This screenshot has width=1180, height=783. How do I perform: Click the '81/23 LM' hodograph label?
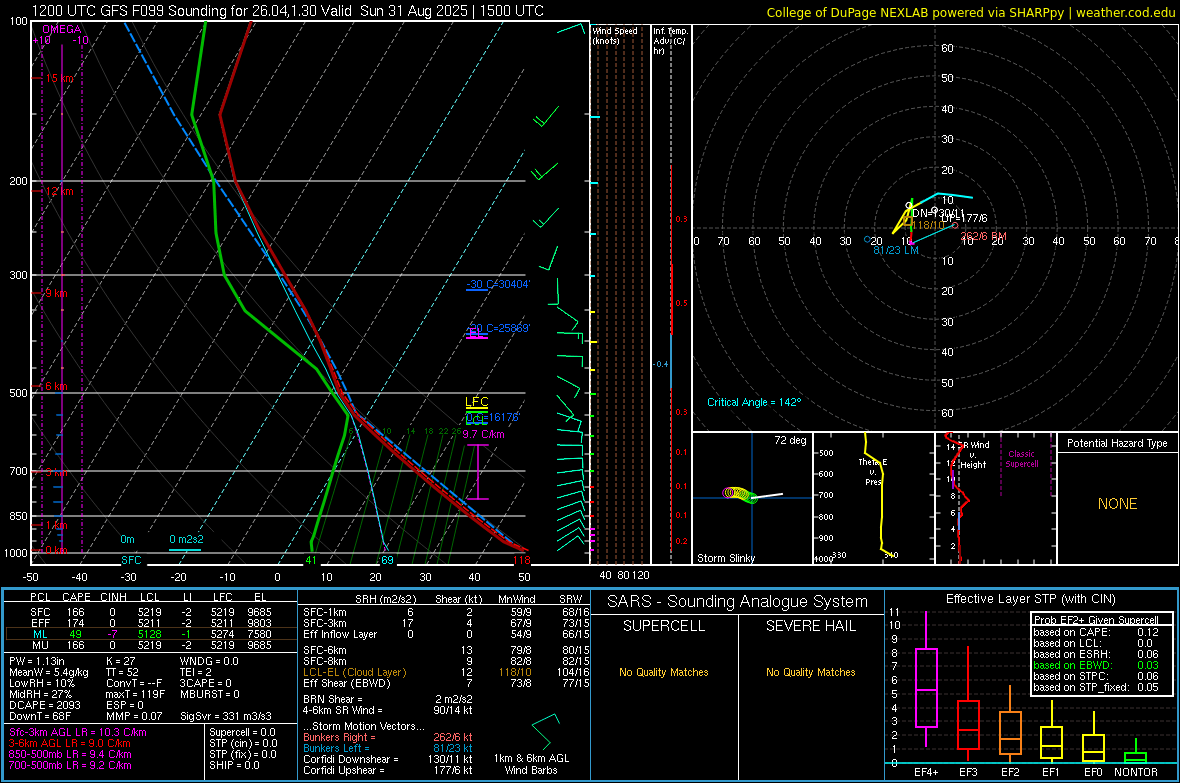click(x=896, y=250)
